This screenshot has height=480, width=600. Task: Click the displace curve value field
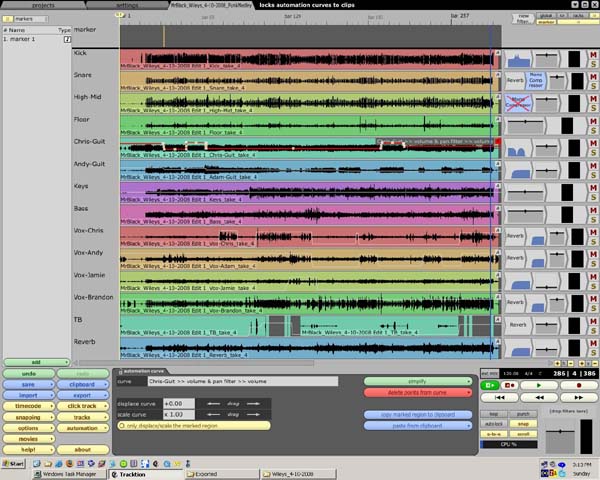[x=179, y=403]
